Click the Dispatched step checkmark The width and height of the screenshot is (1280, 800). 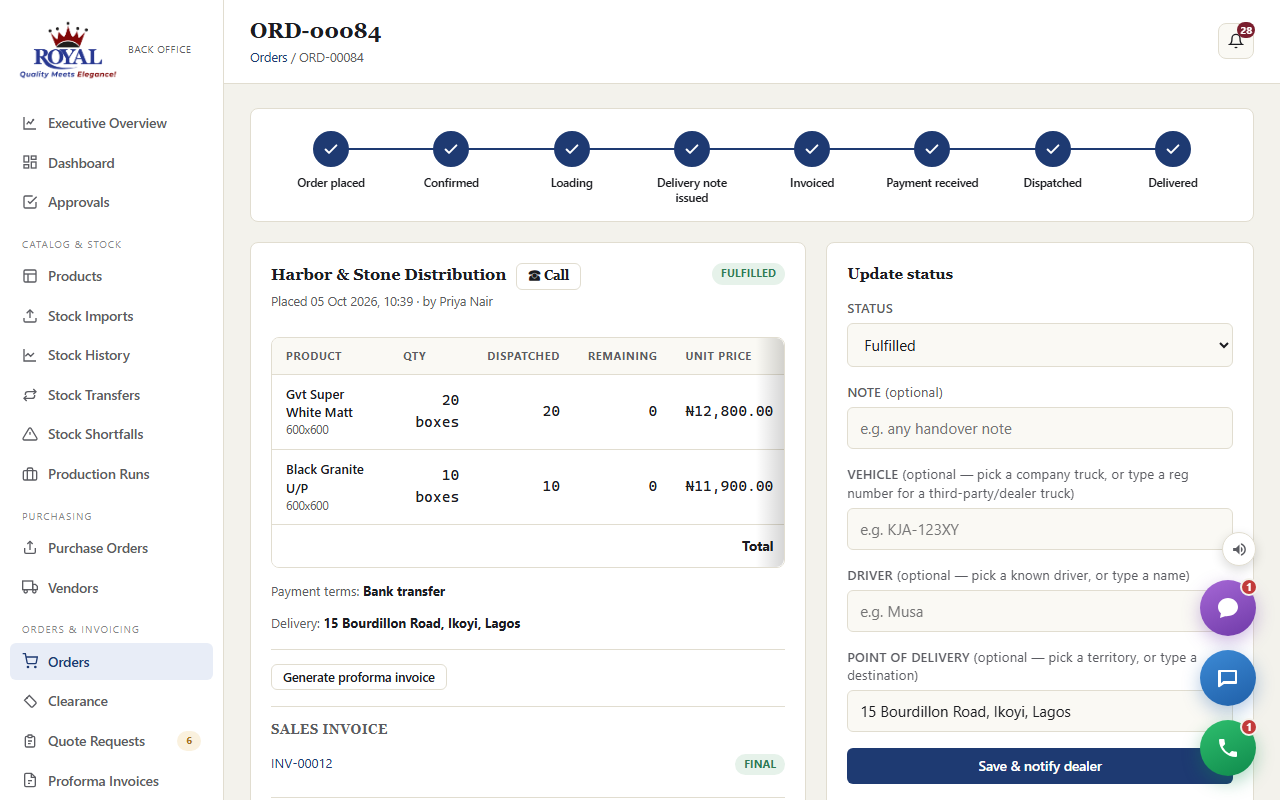coord(1053,149)
